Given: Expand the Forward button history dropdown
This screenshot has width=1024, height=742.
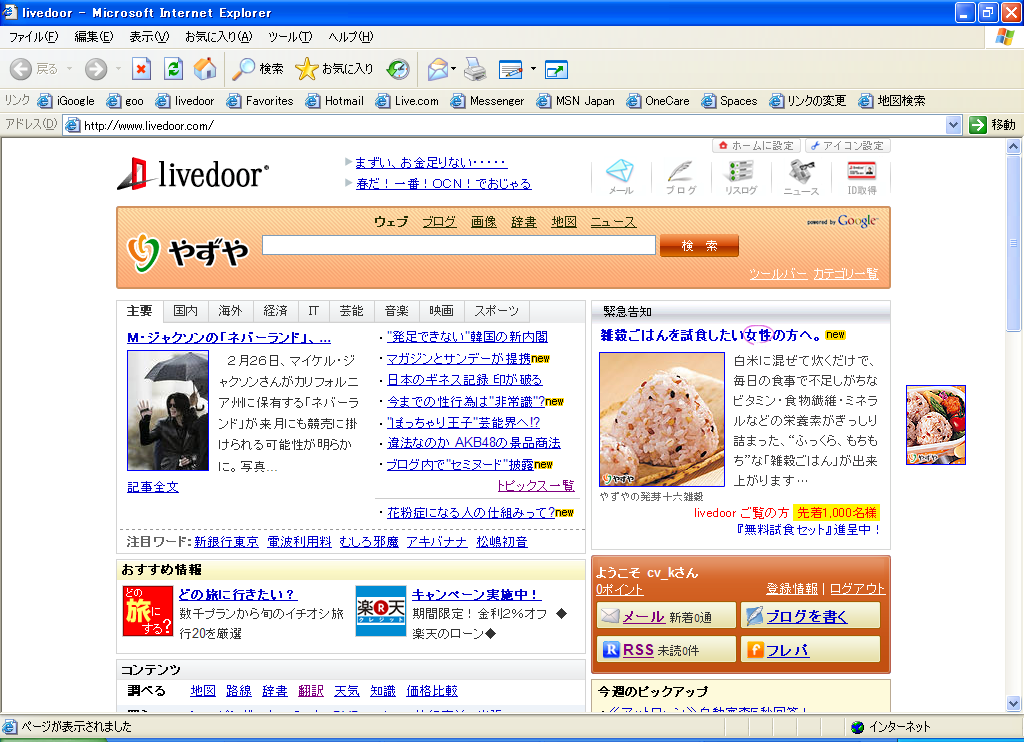Looking at the screenshot, I should 118,69.
